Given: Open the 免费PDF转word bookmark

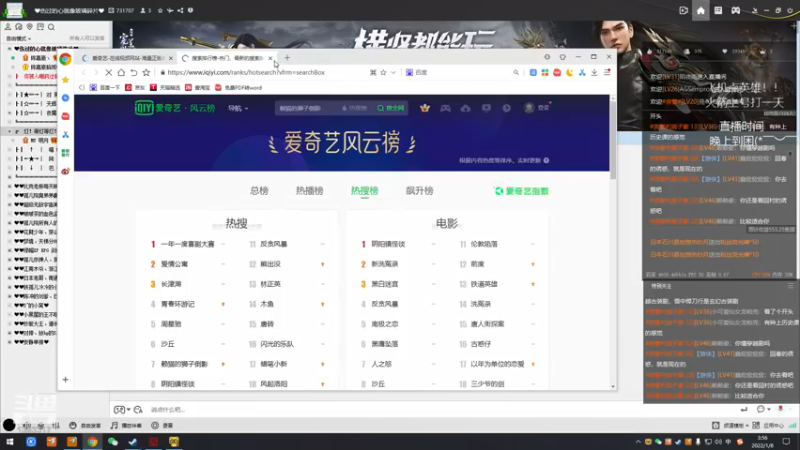Looking at the screenshot, I should point(238,88).
